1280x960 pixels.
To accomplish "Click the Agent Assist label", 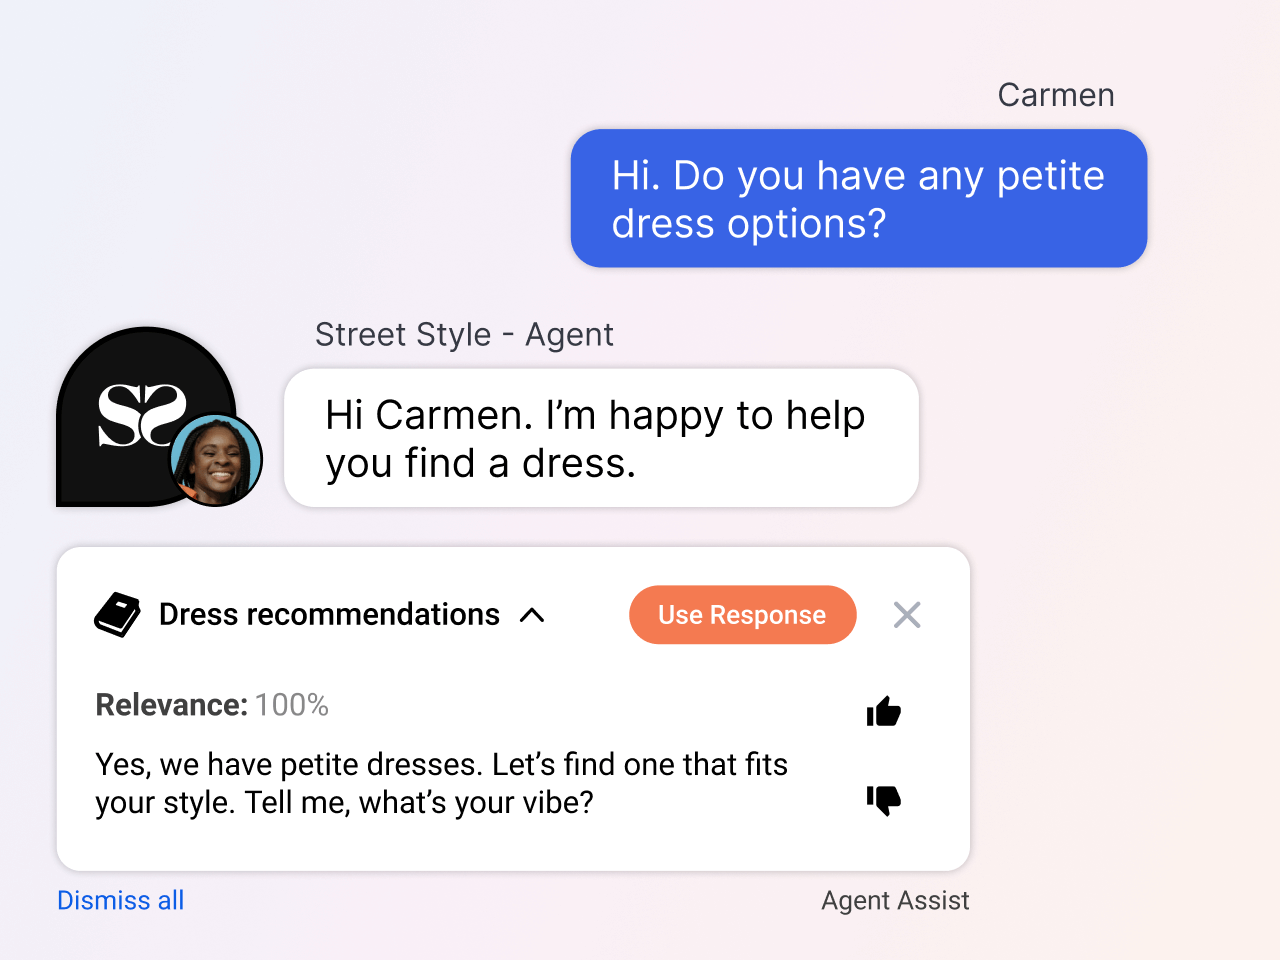I will (x=895, y=900).
